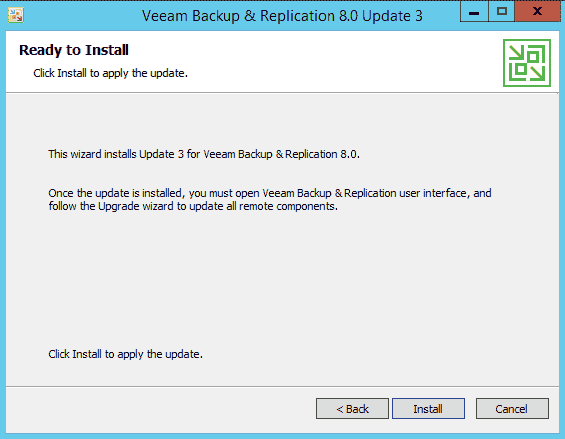Click the 'follow the Upgrade wizard' line
Viewport: 565px width, 439px height.
point(193,206)
